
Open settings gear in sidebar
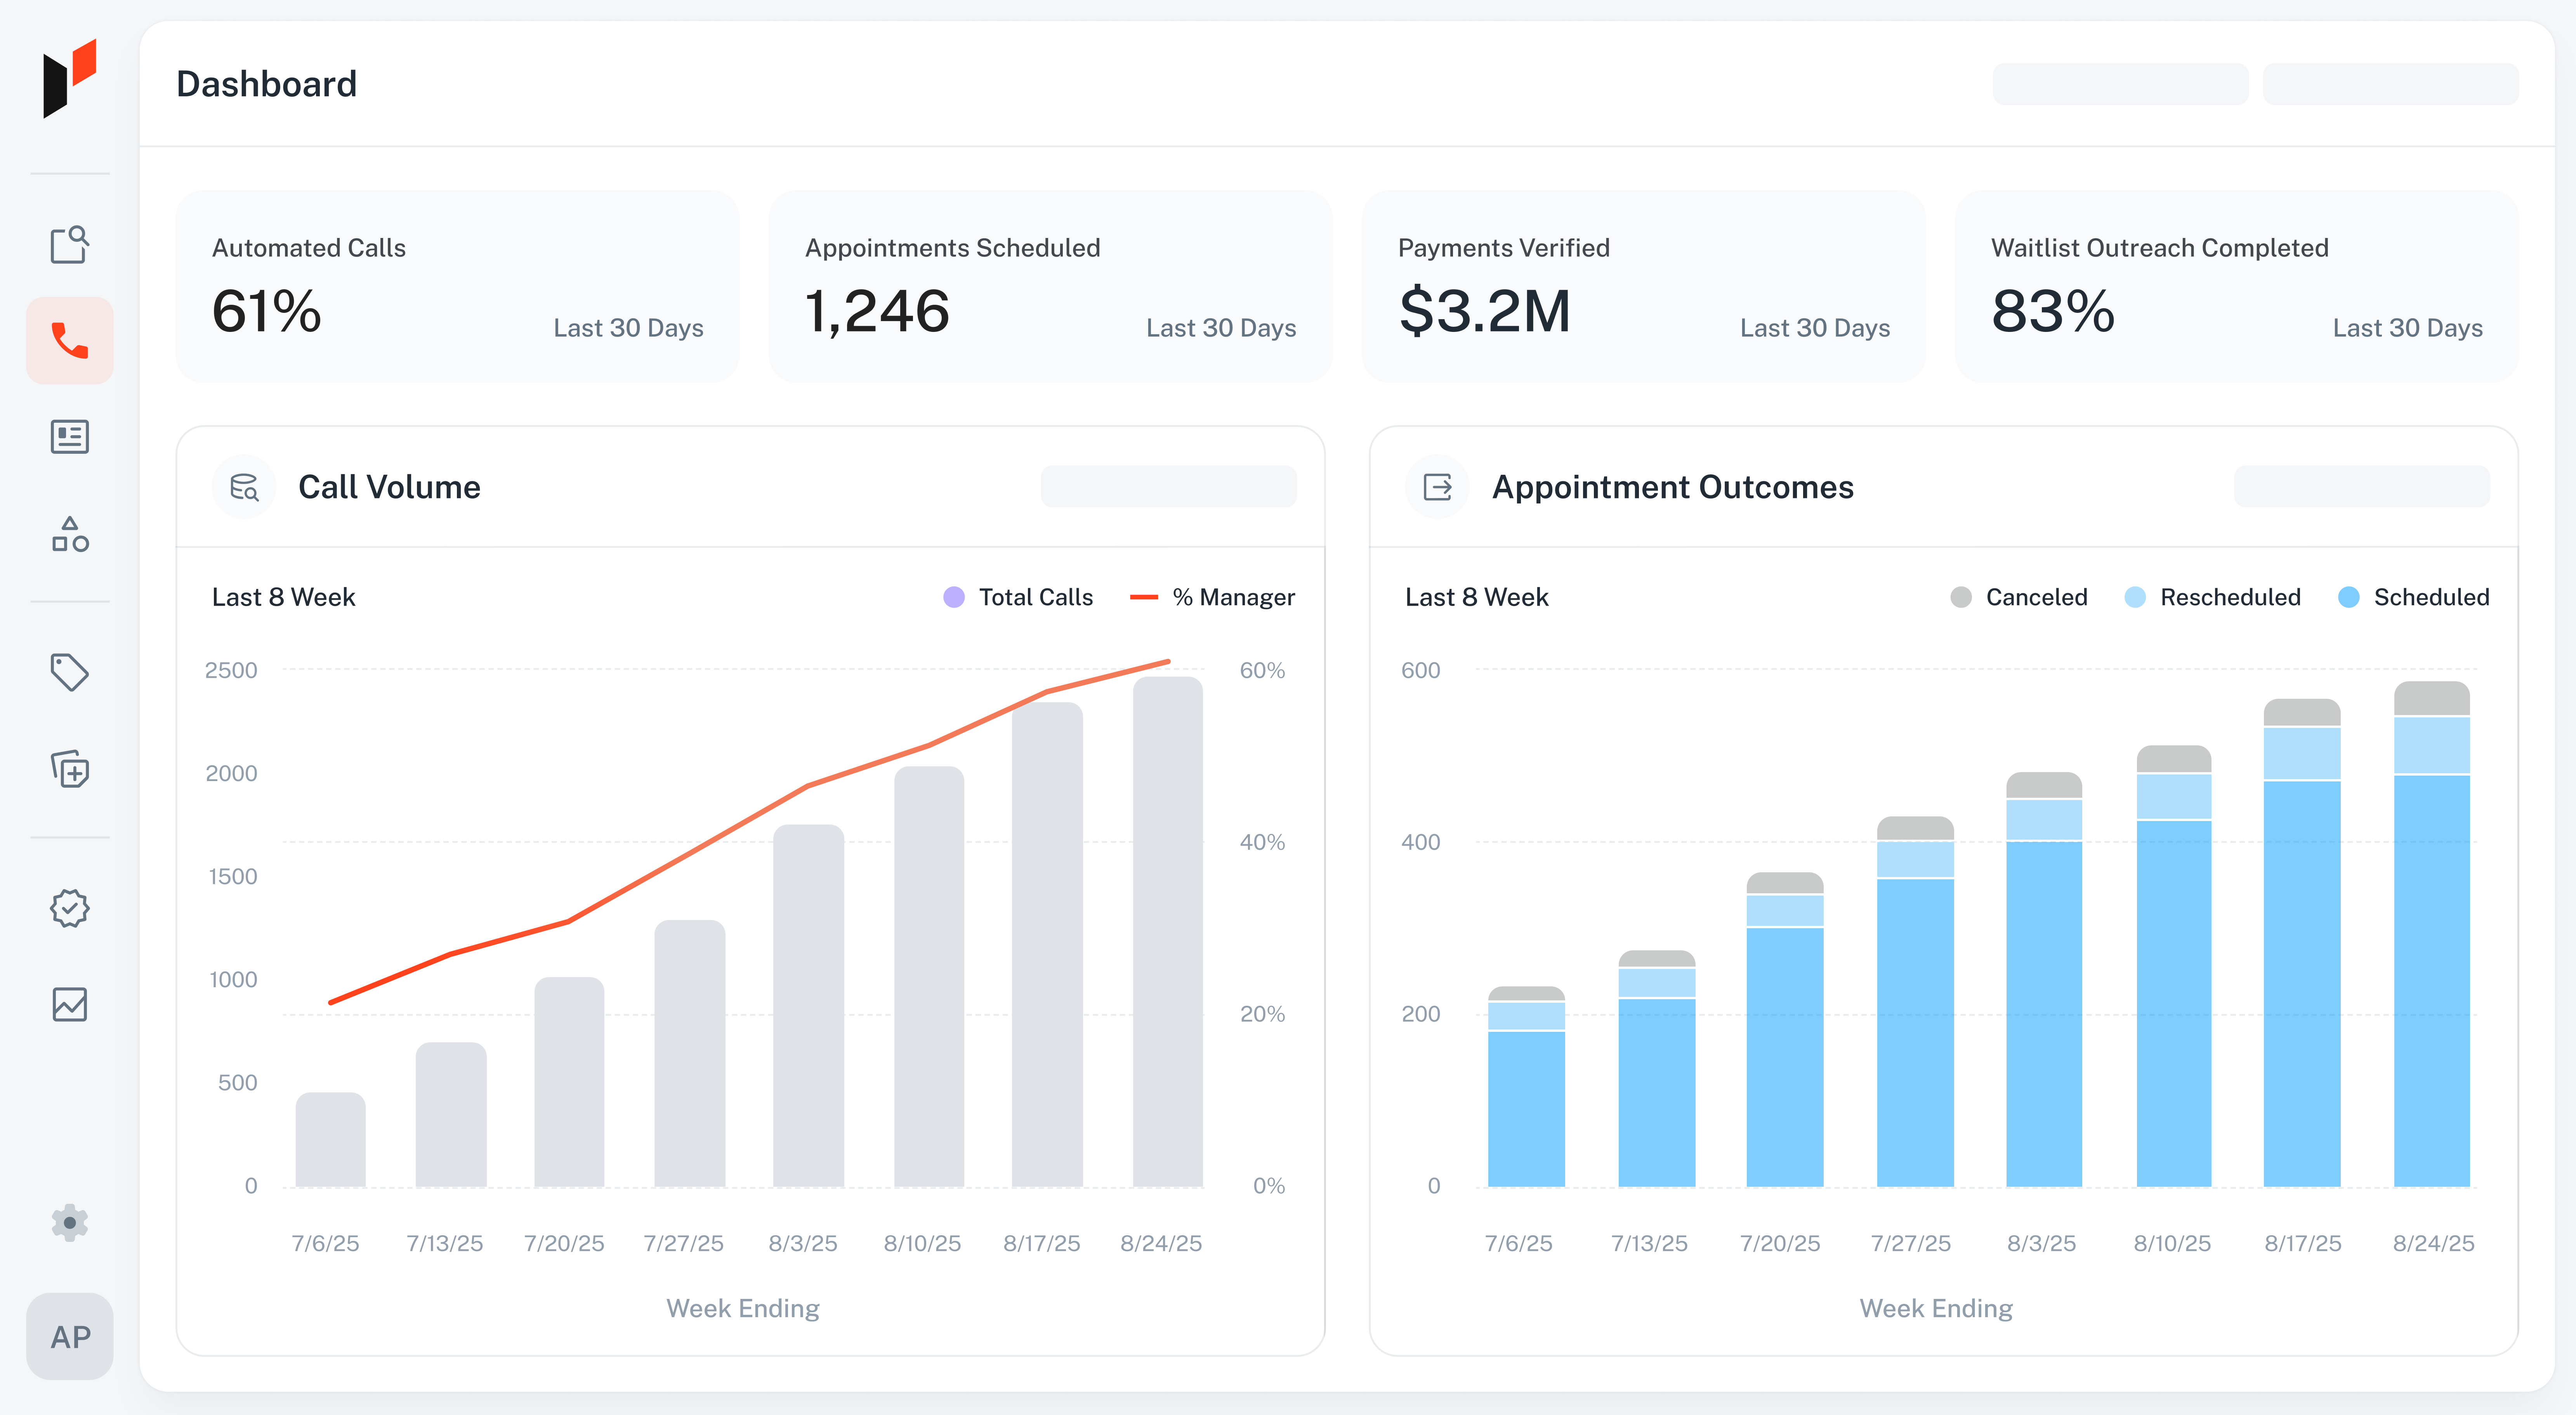point(70,1222)
